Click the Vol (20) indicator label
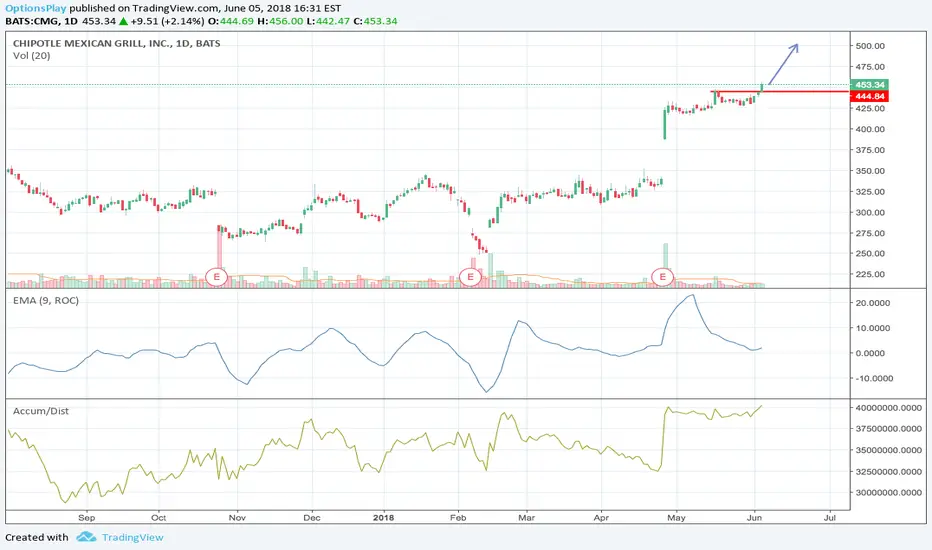The width and height of the screenshot is (932, 550). (32, 56)
